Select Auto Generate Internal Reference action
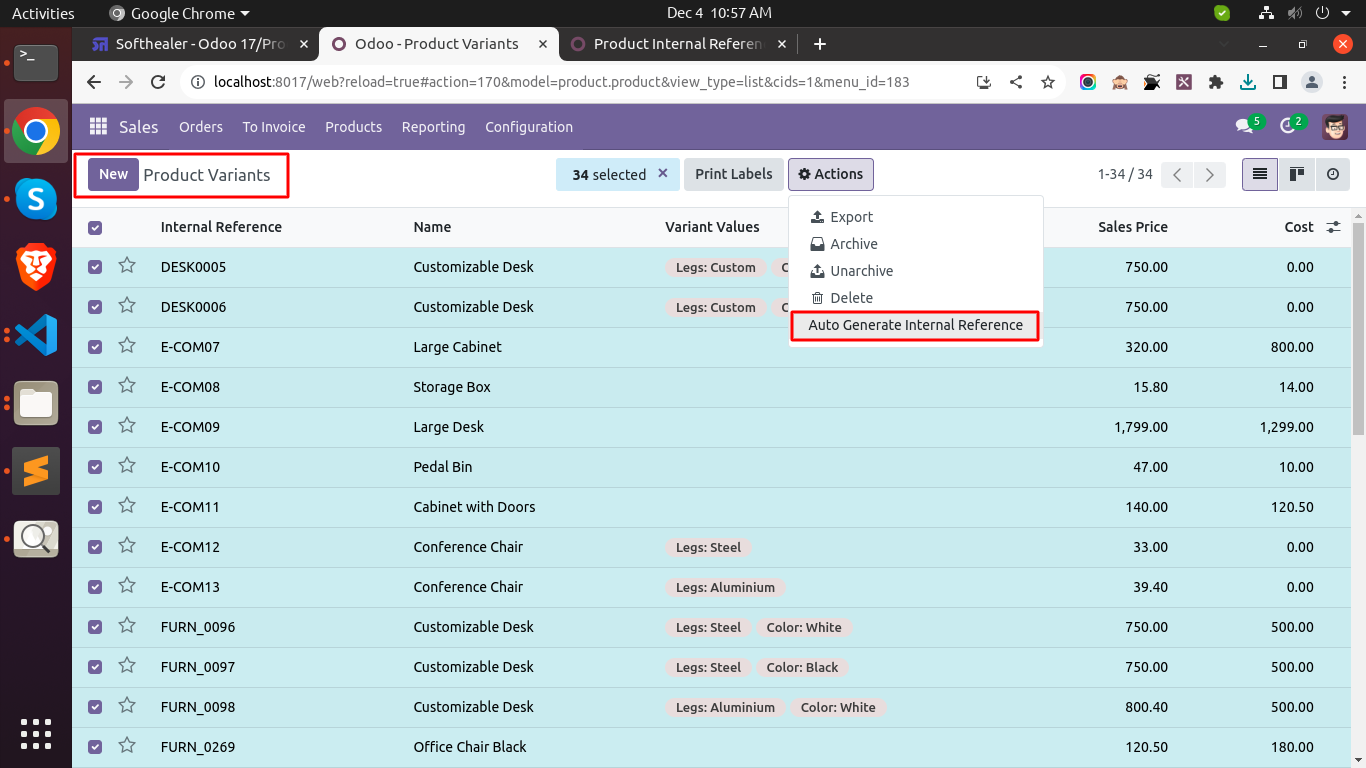The image size is (1366, 768). pos(915,325)
